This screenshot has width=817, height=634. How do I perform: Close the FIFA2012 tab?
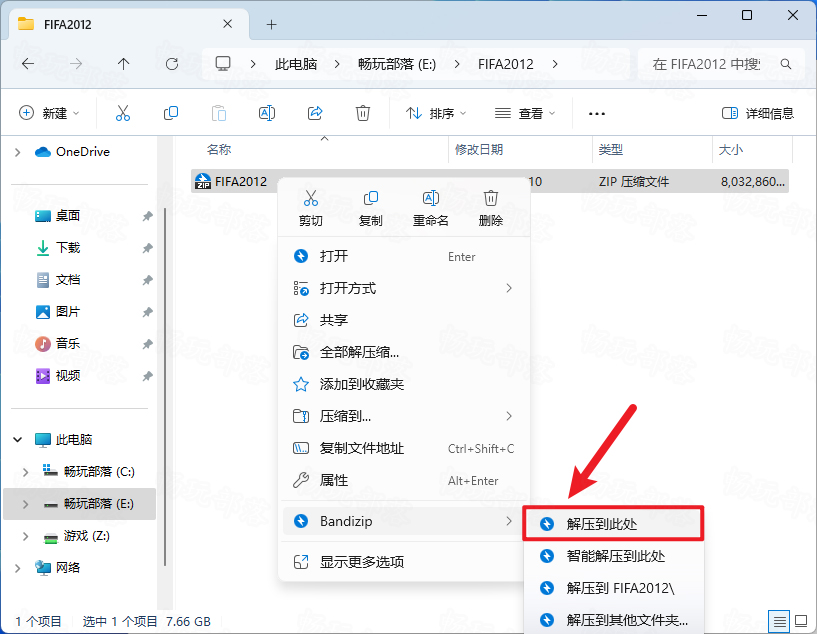228,24
